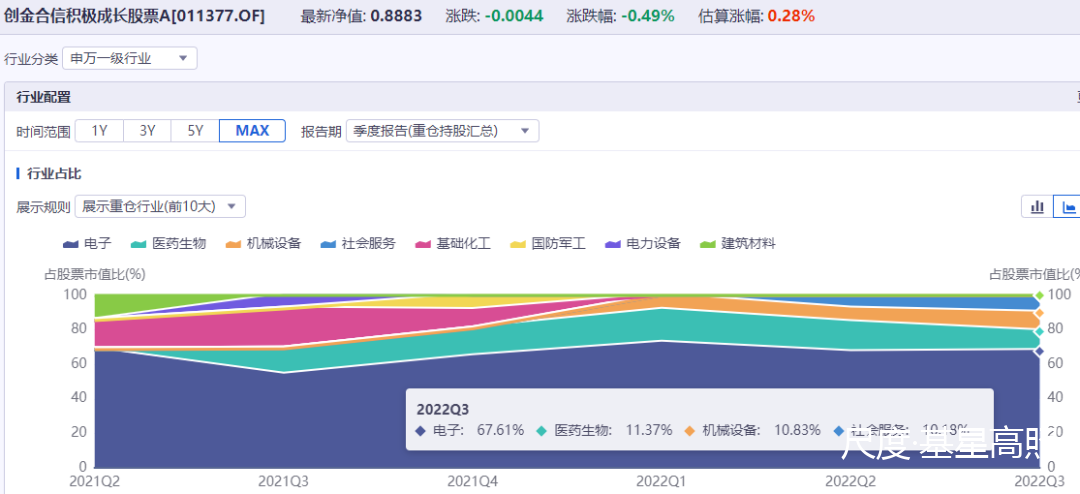Toggle the 国防军工 legend series
This screenshot has height=494, width=1080.
coord(548,243)
